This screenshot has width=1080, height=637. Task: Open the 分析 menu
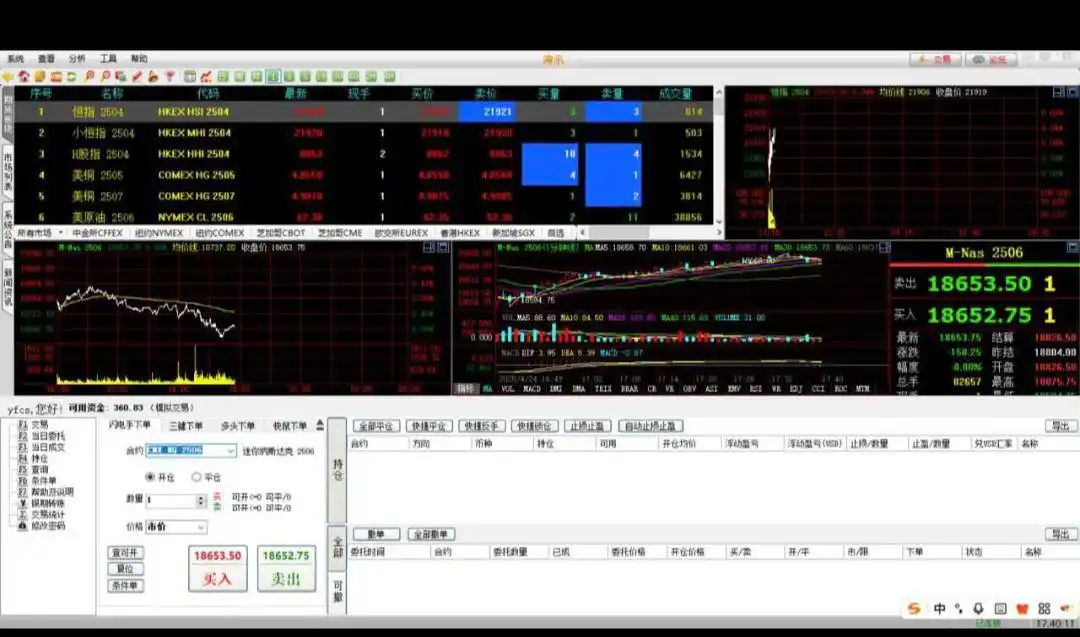coord(77,59)
